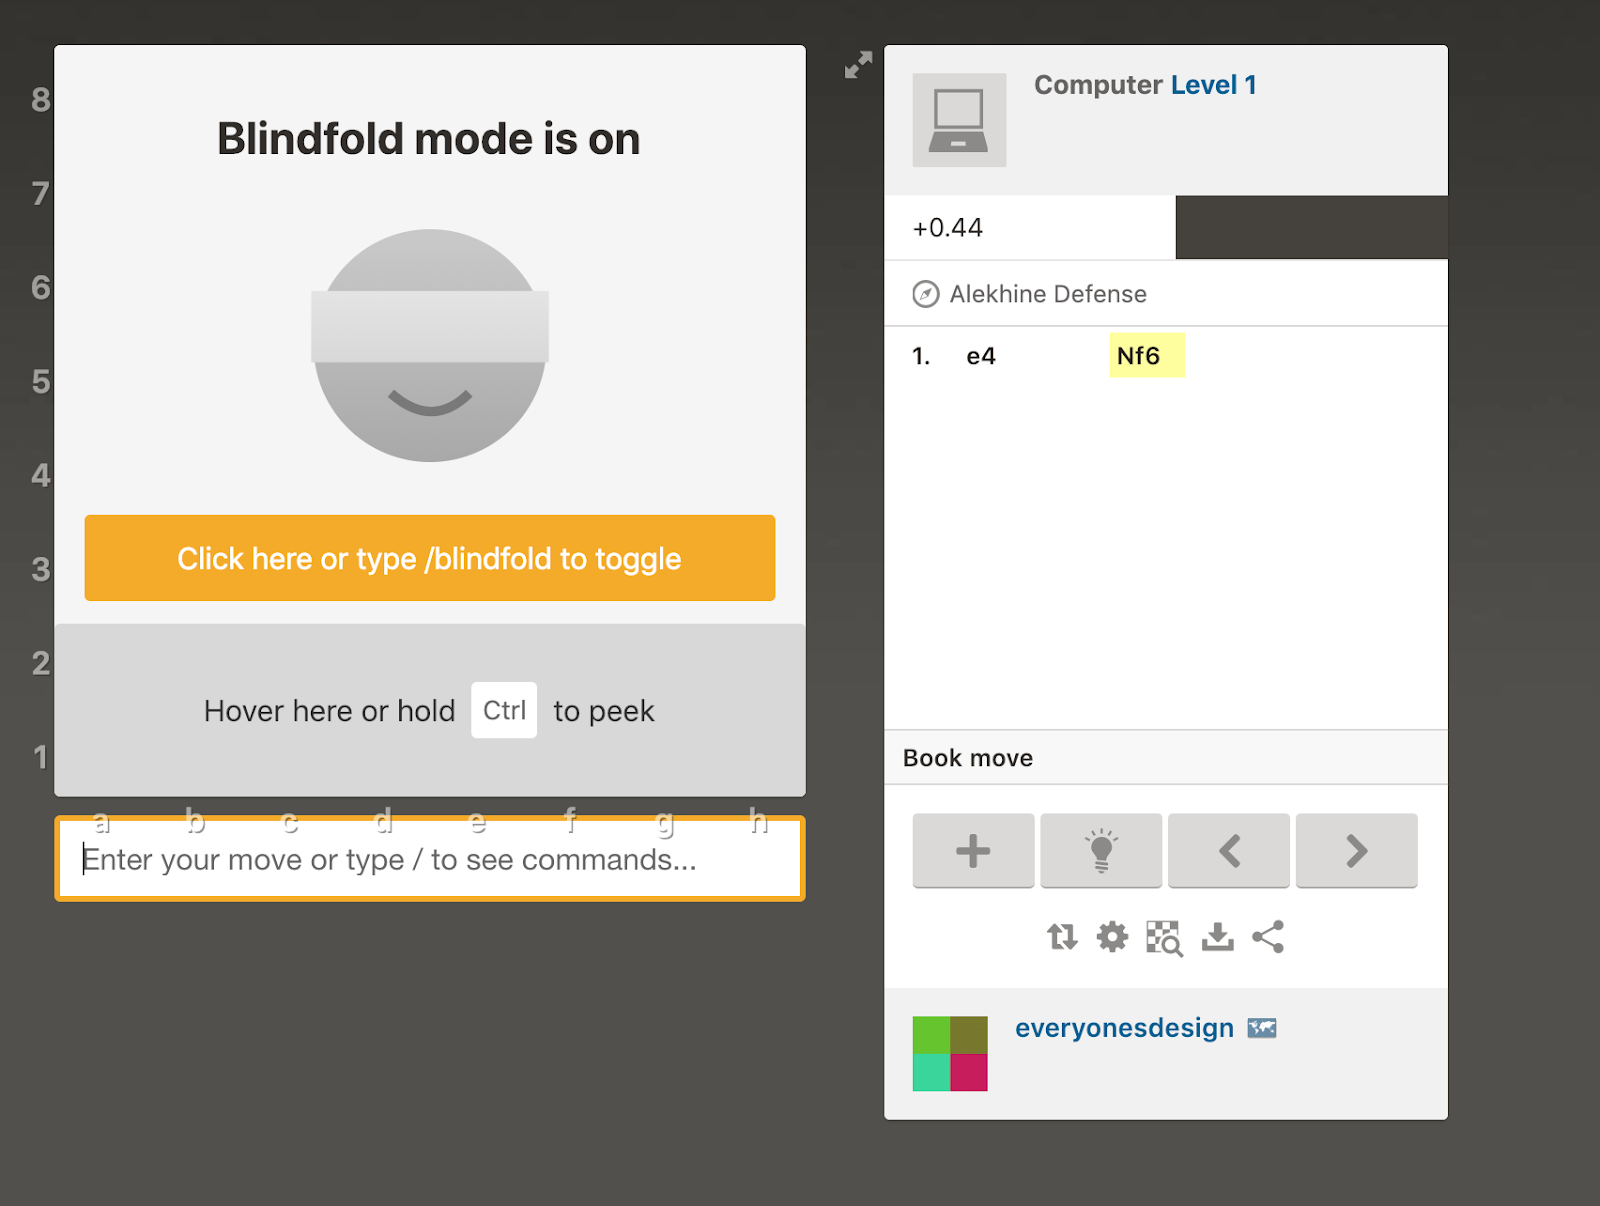Screen dimensions: 1600x1206
Task: Download the game PGN icon
Action: (x=1217, y=937)
